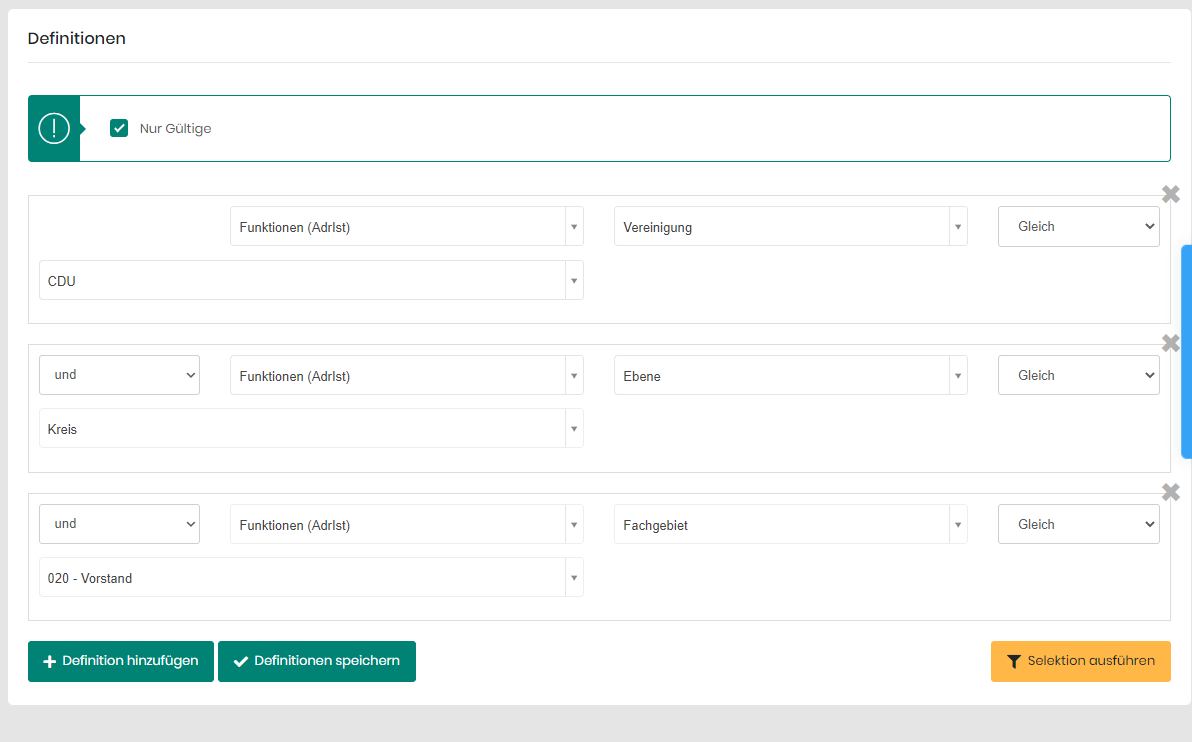Click the blue scrollbar on right edge
This screenshot has width=1192, height=742.
[1186, 351]
